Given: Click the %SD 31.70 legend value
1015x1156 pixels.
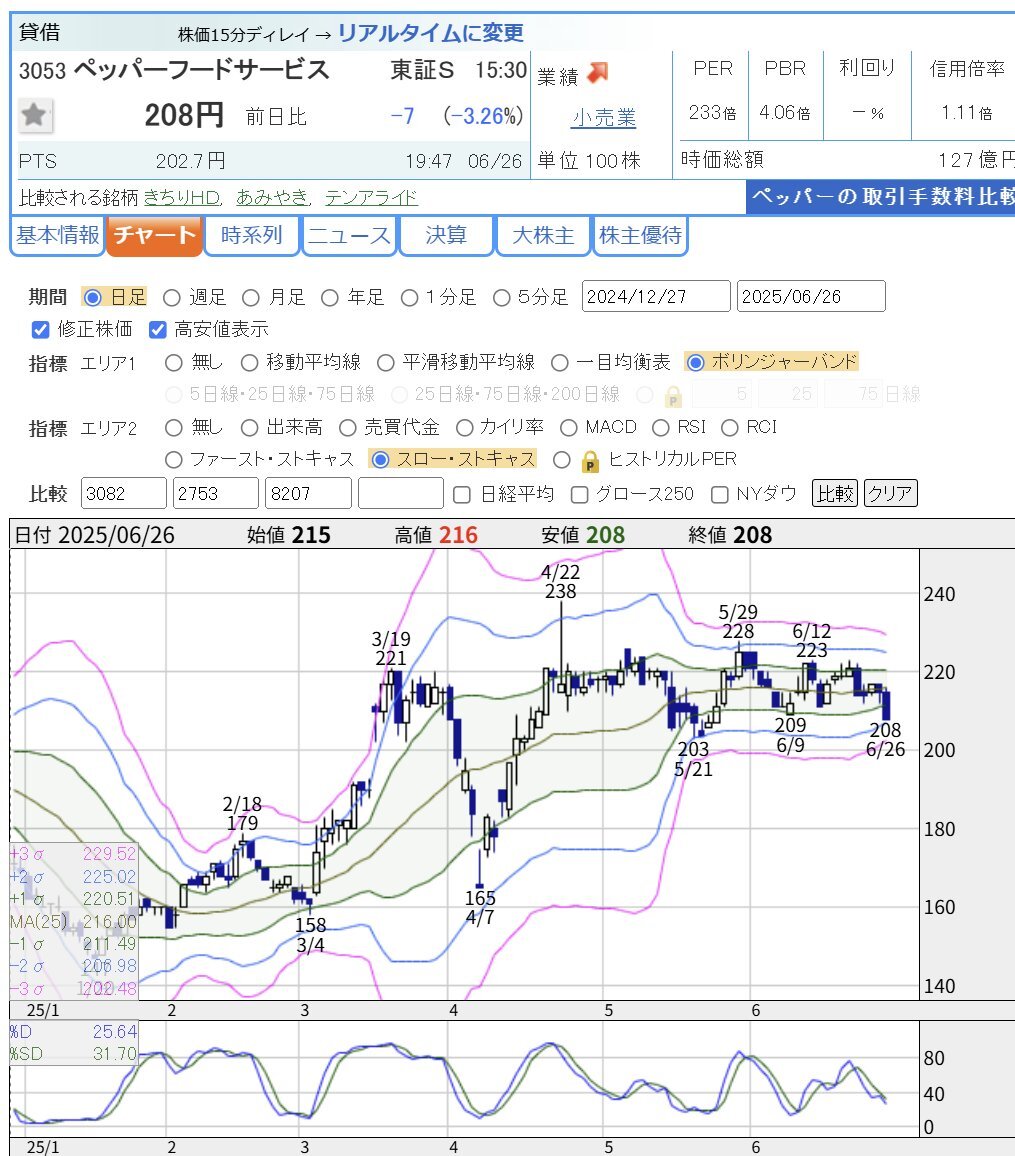Looking at the screenshot, I should click(x=115, y=1054).
